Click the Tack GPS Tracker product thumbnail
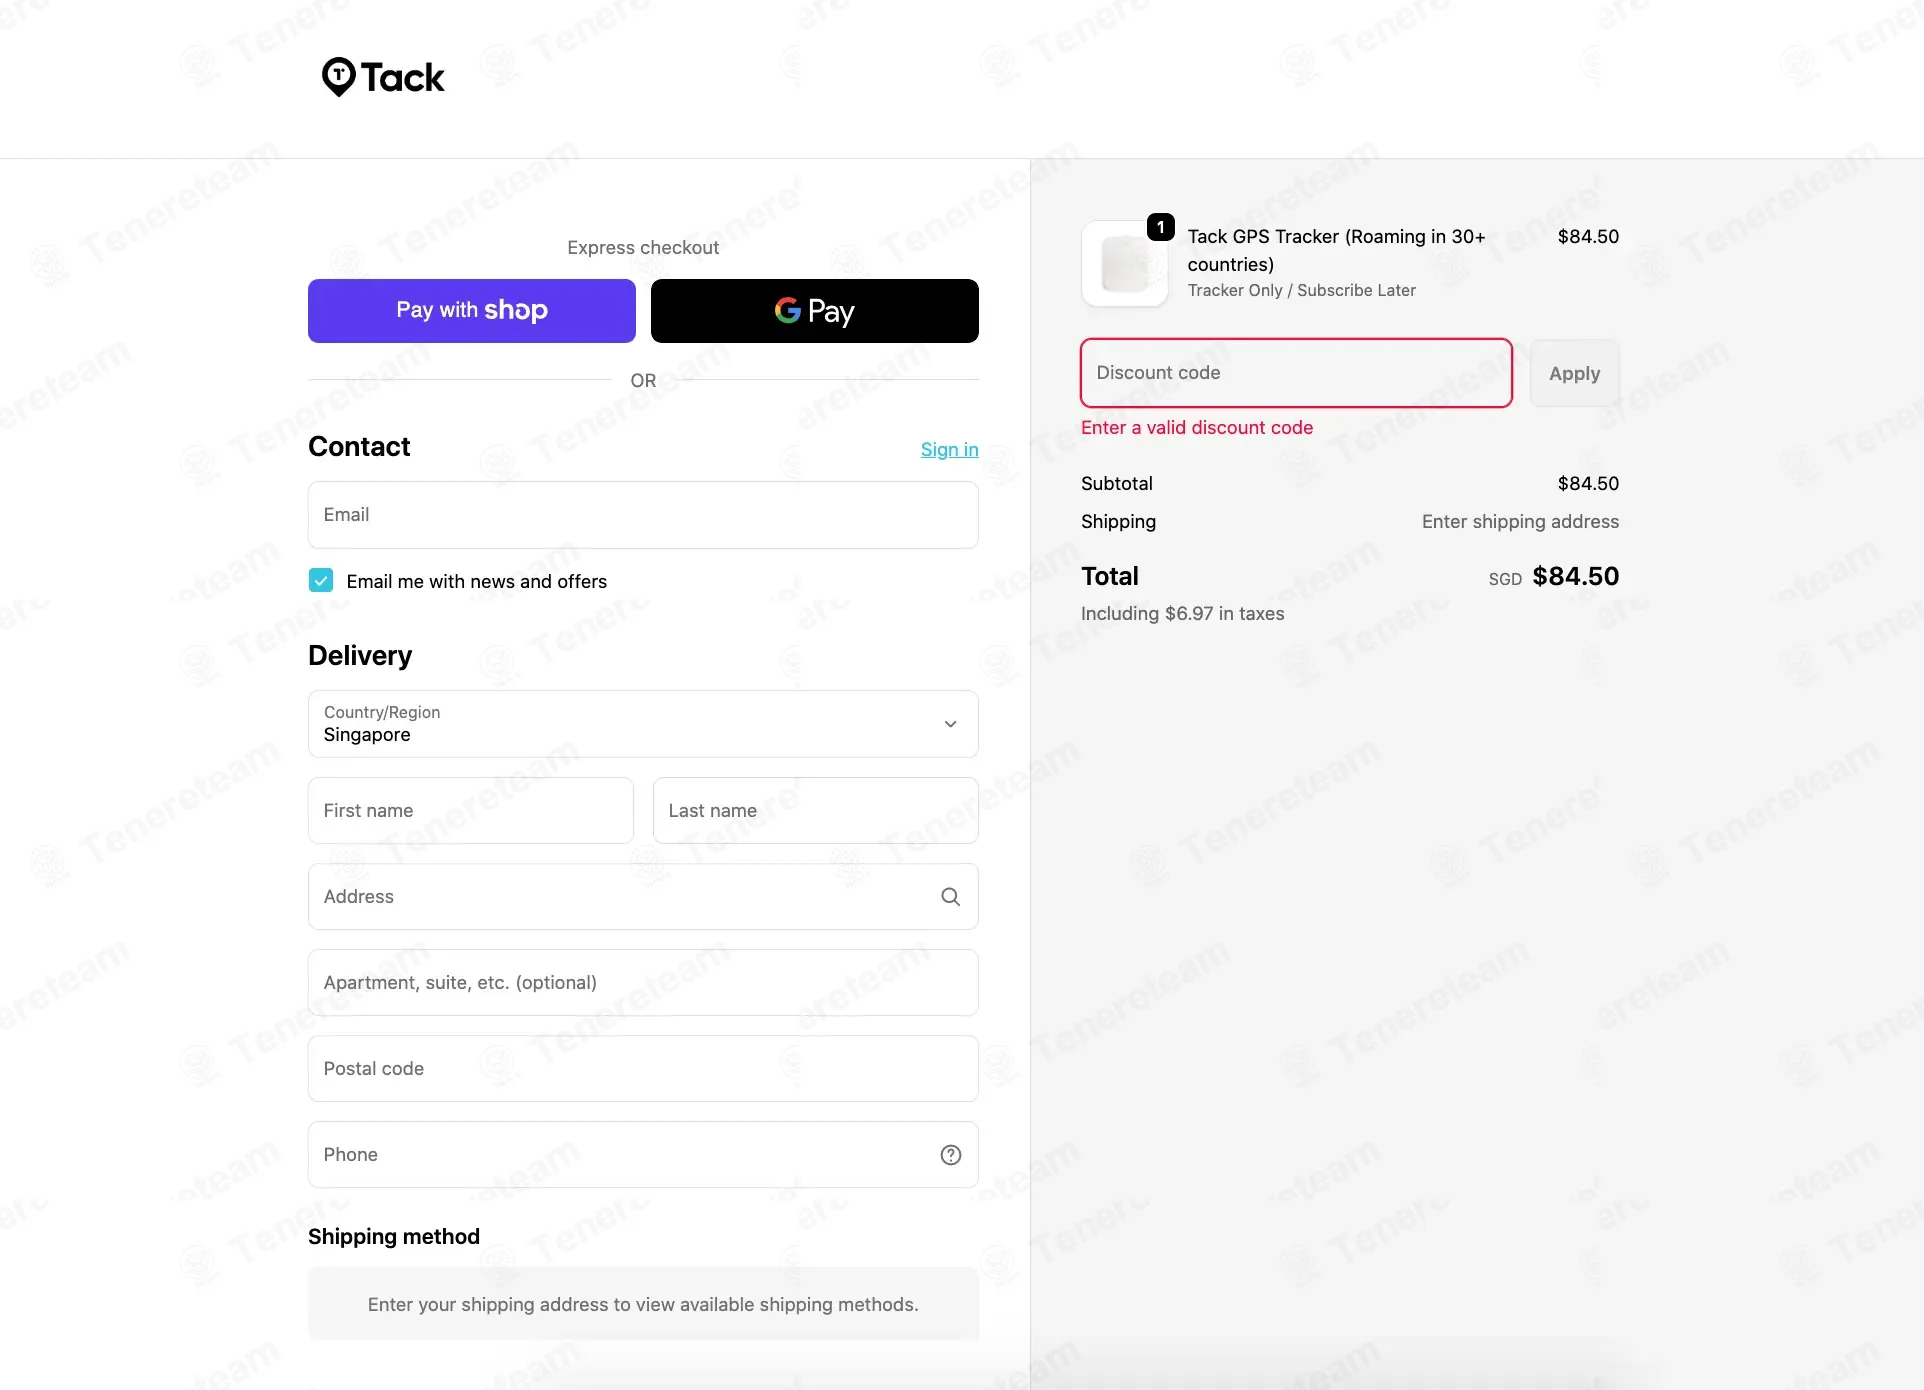This screenshot has height=1390, width=1924. click(x=1125, y=265)
